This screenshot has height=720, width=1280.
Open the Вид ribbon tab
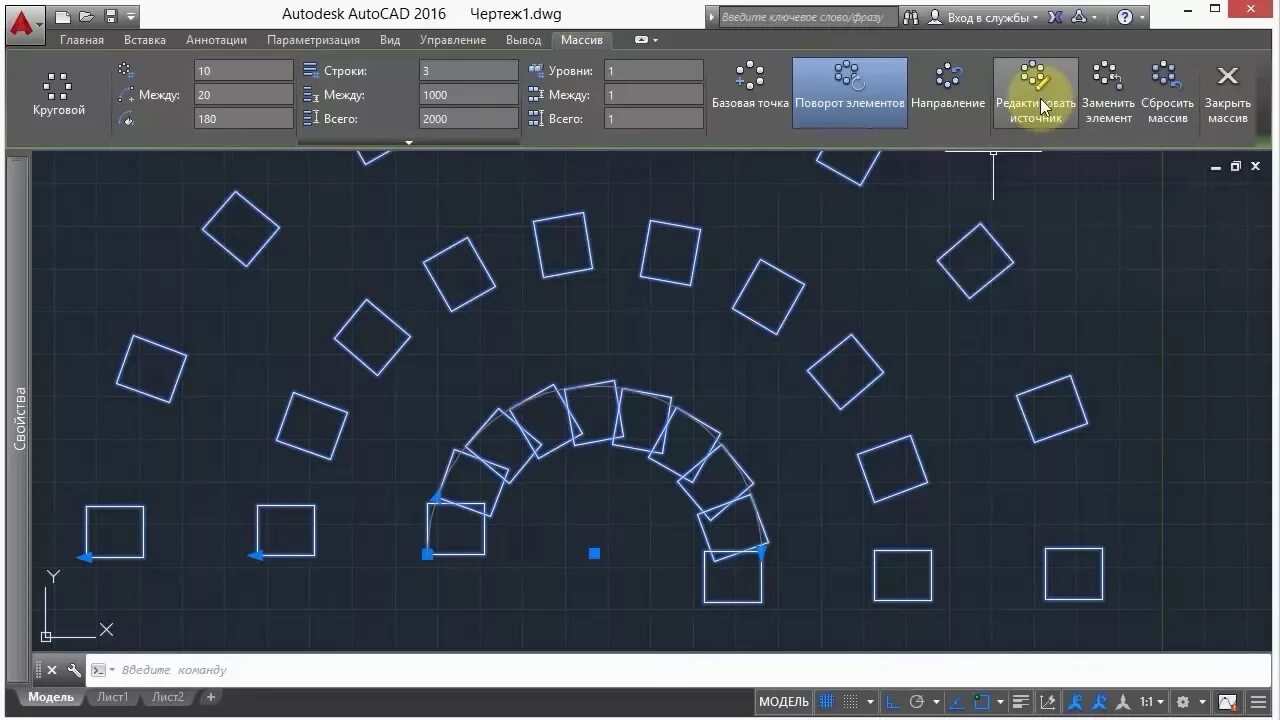[390, 40]
